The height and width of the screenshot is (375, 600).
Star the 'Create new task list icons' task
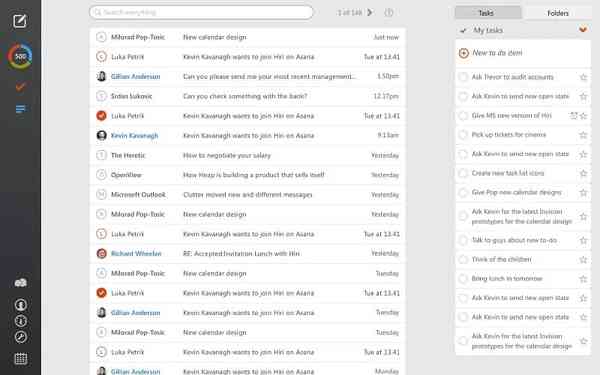click(x=583, y=173)
